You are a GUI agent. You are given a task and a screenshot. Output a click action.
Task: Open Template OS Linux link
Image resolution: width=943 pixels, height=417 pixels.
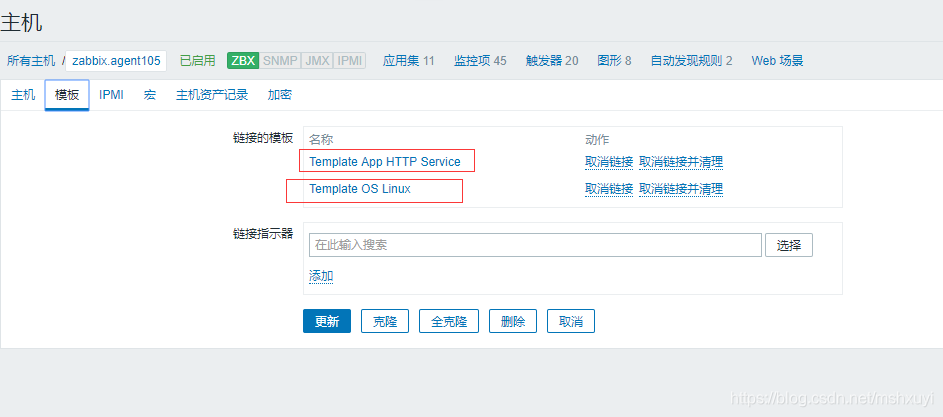[x=360, y=188]
